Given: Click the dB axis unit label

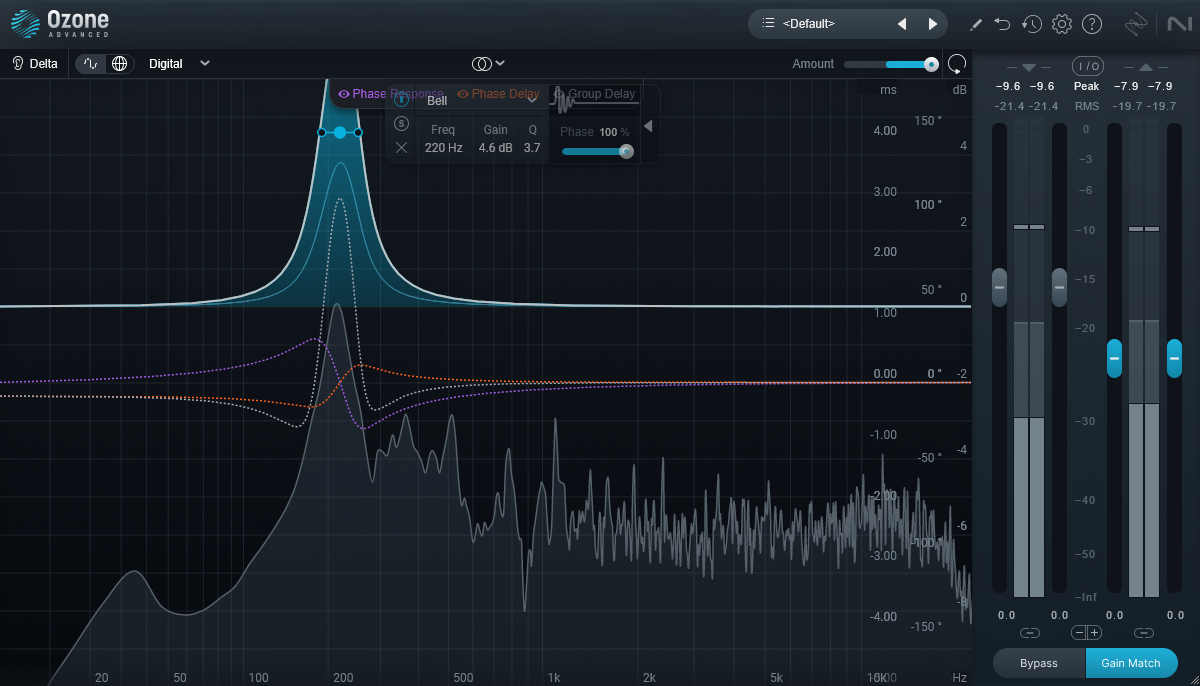Looking at the screenshot, I should point(960,90).
